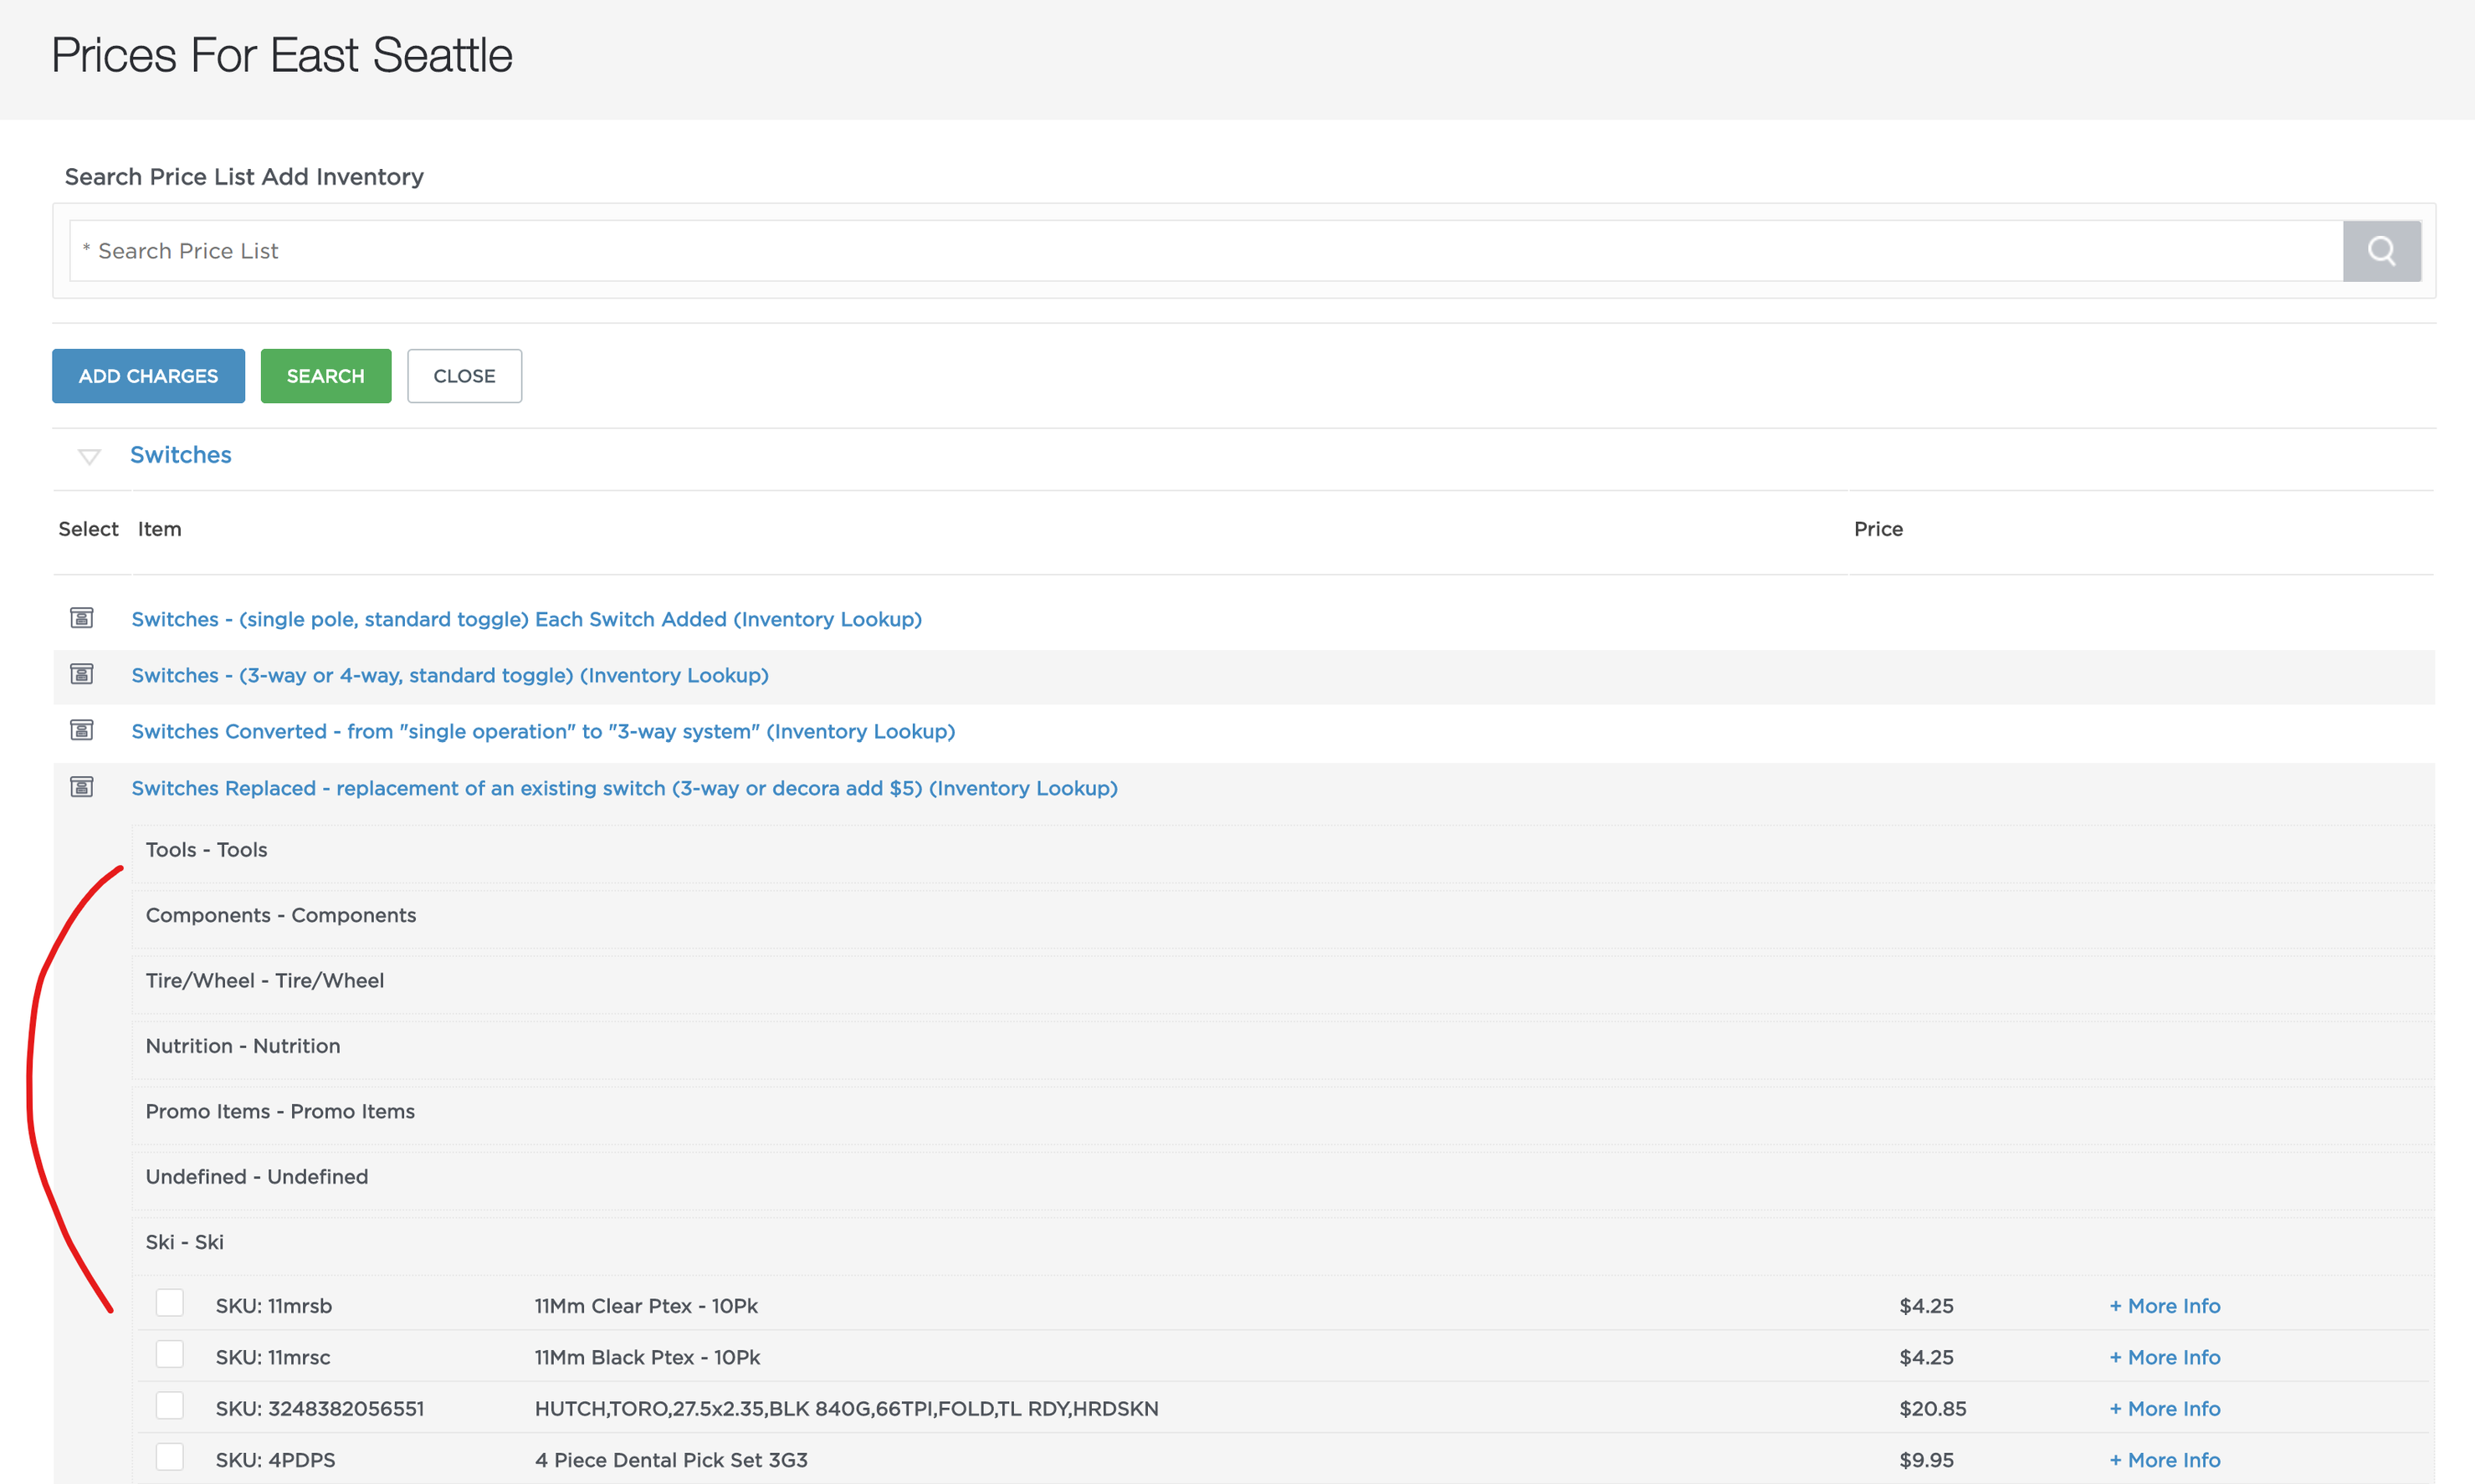Tick the checkbox for SKU 11mrsc
Image resolution: width=2475 pixels, height=1484 pixels.
(170, 1354)
